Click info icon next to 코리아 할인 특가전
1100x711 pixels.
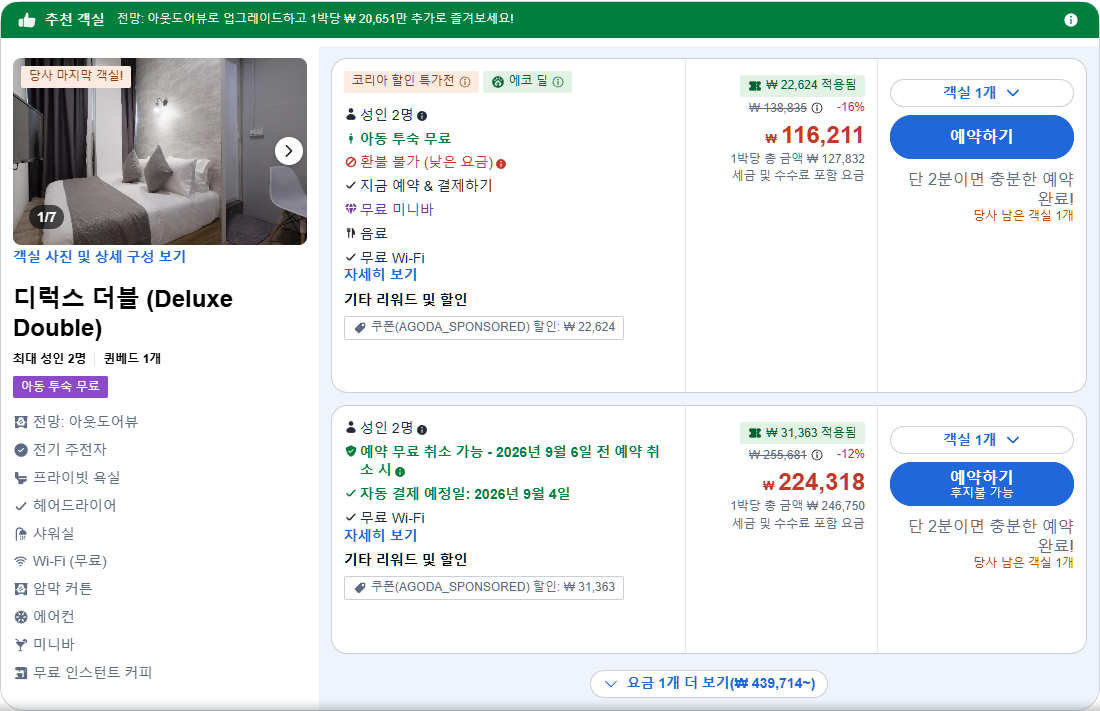coord(465,82)
